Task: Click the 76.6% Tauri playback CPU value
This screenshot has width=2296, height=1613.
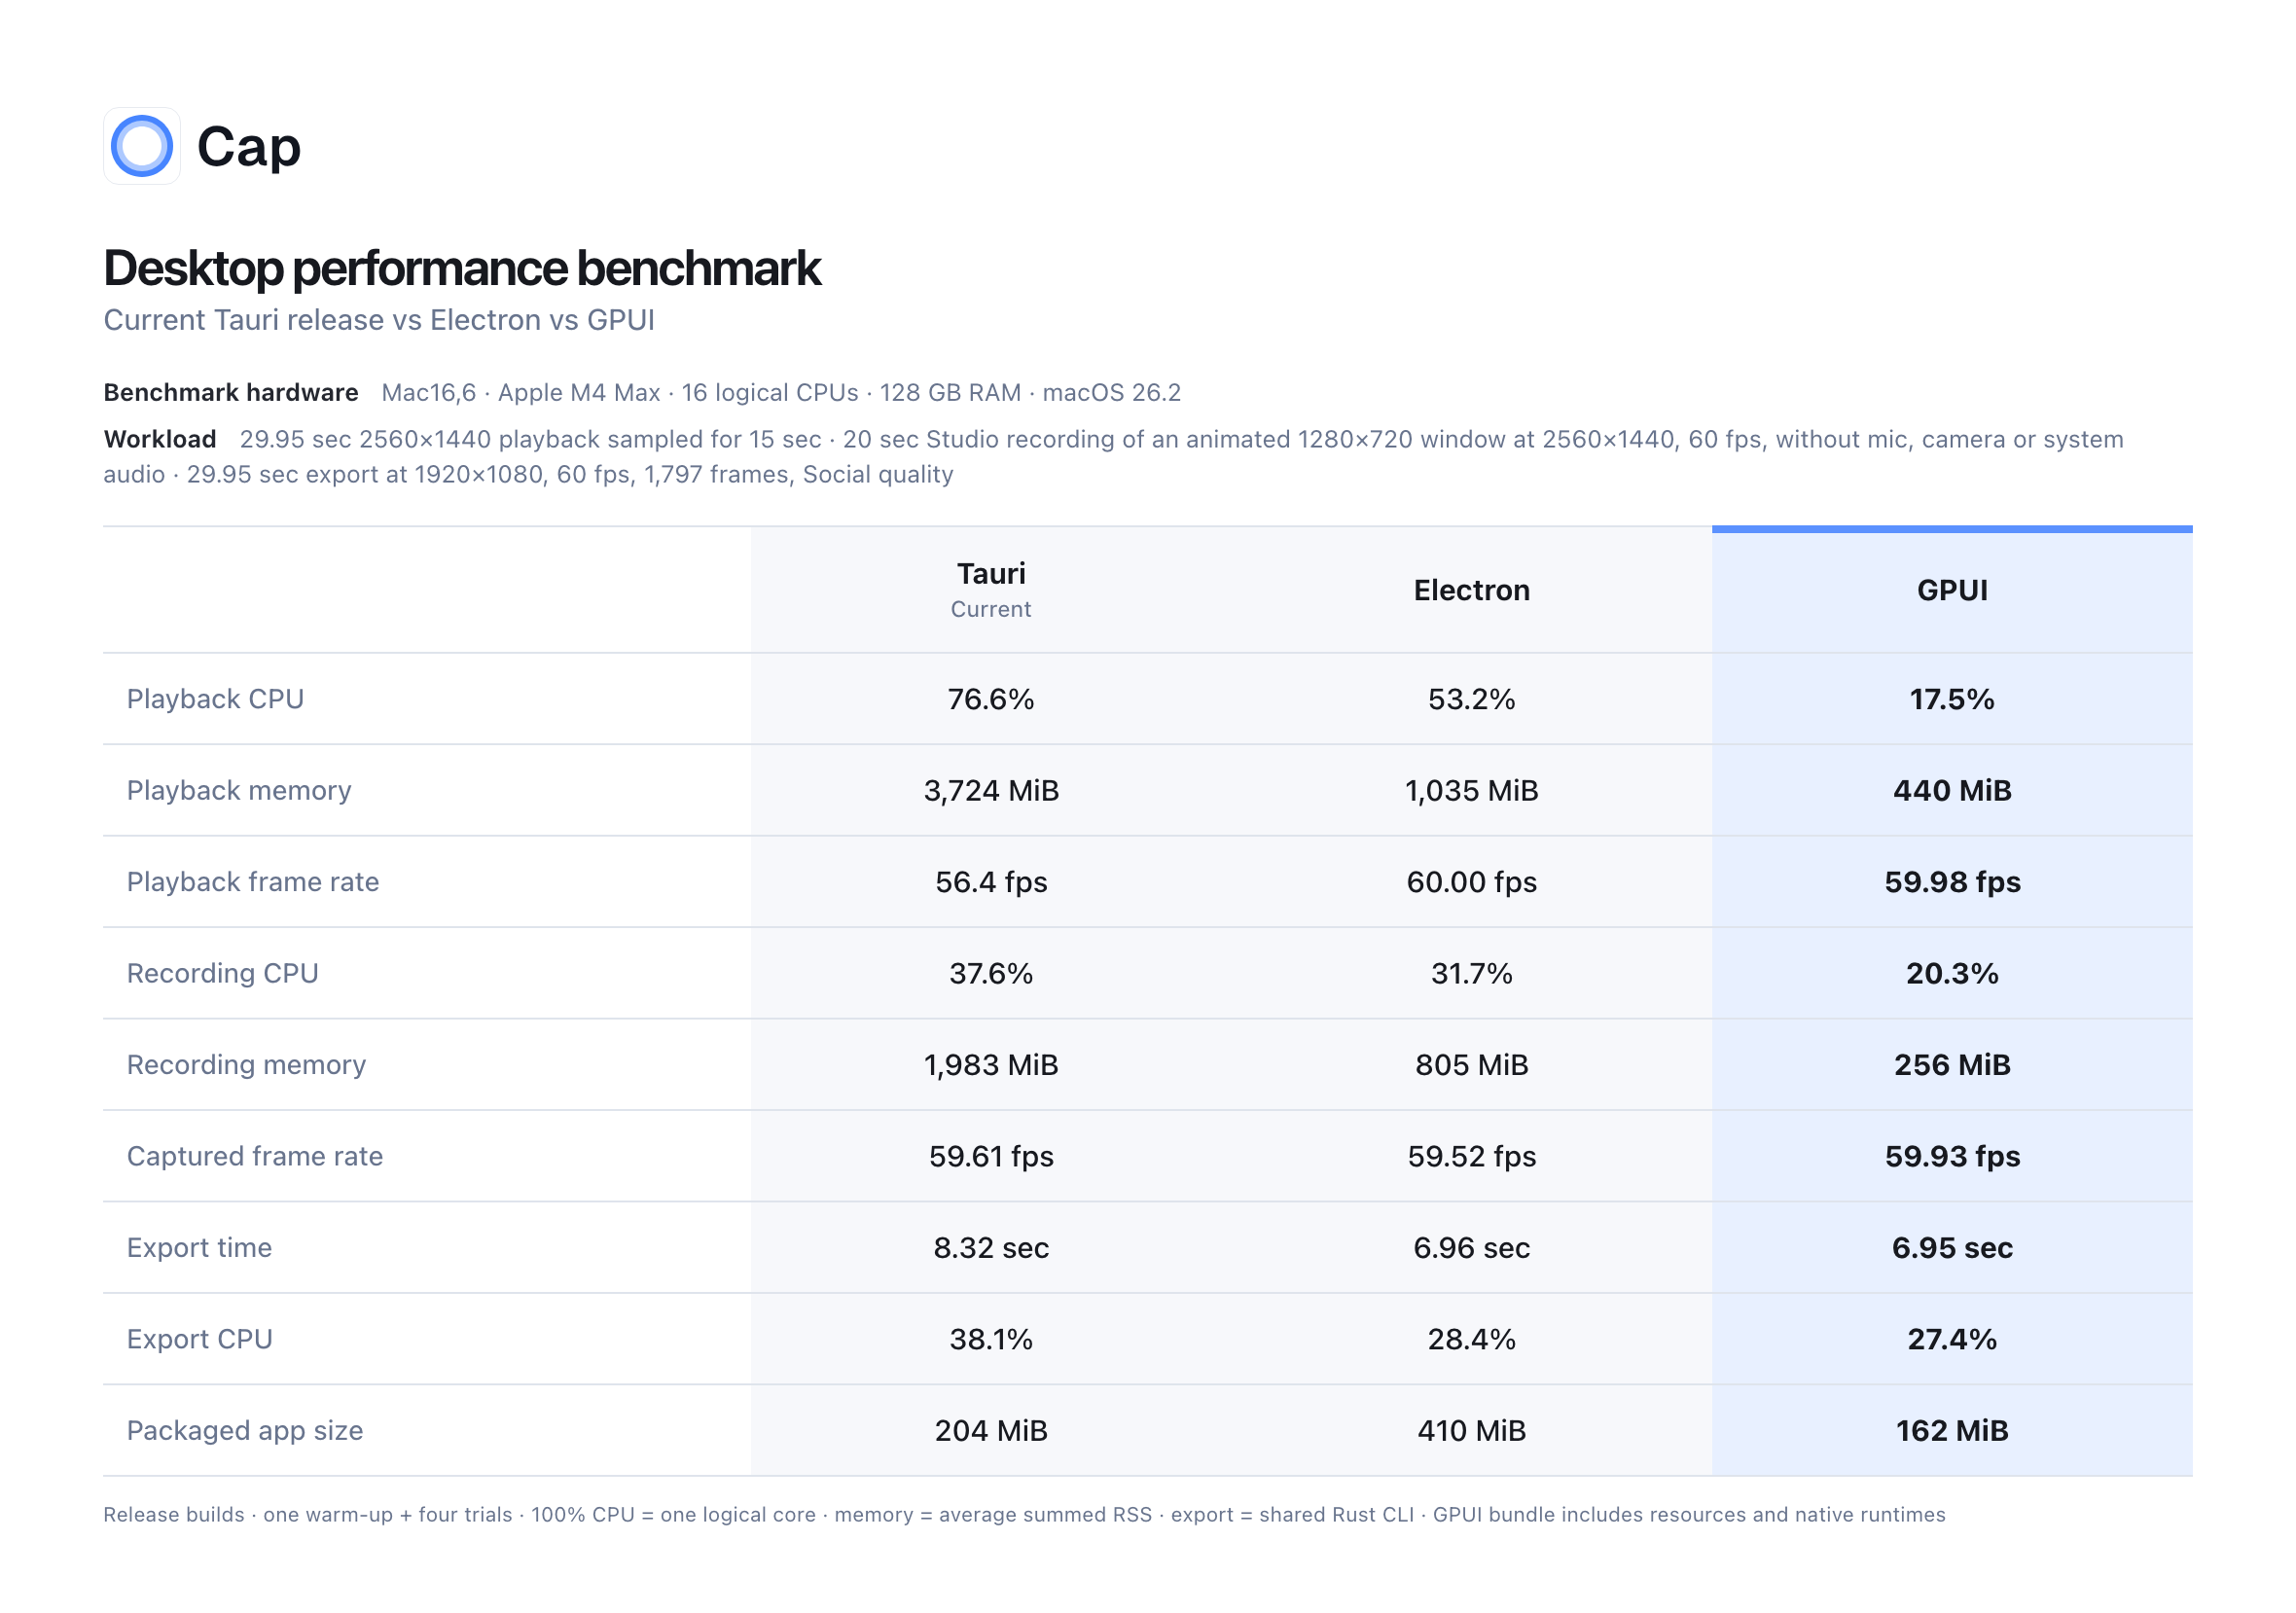Action: coord(991,699)
